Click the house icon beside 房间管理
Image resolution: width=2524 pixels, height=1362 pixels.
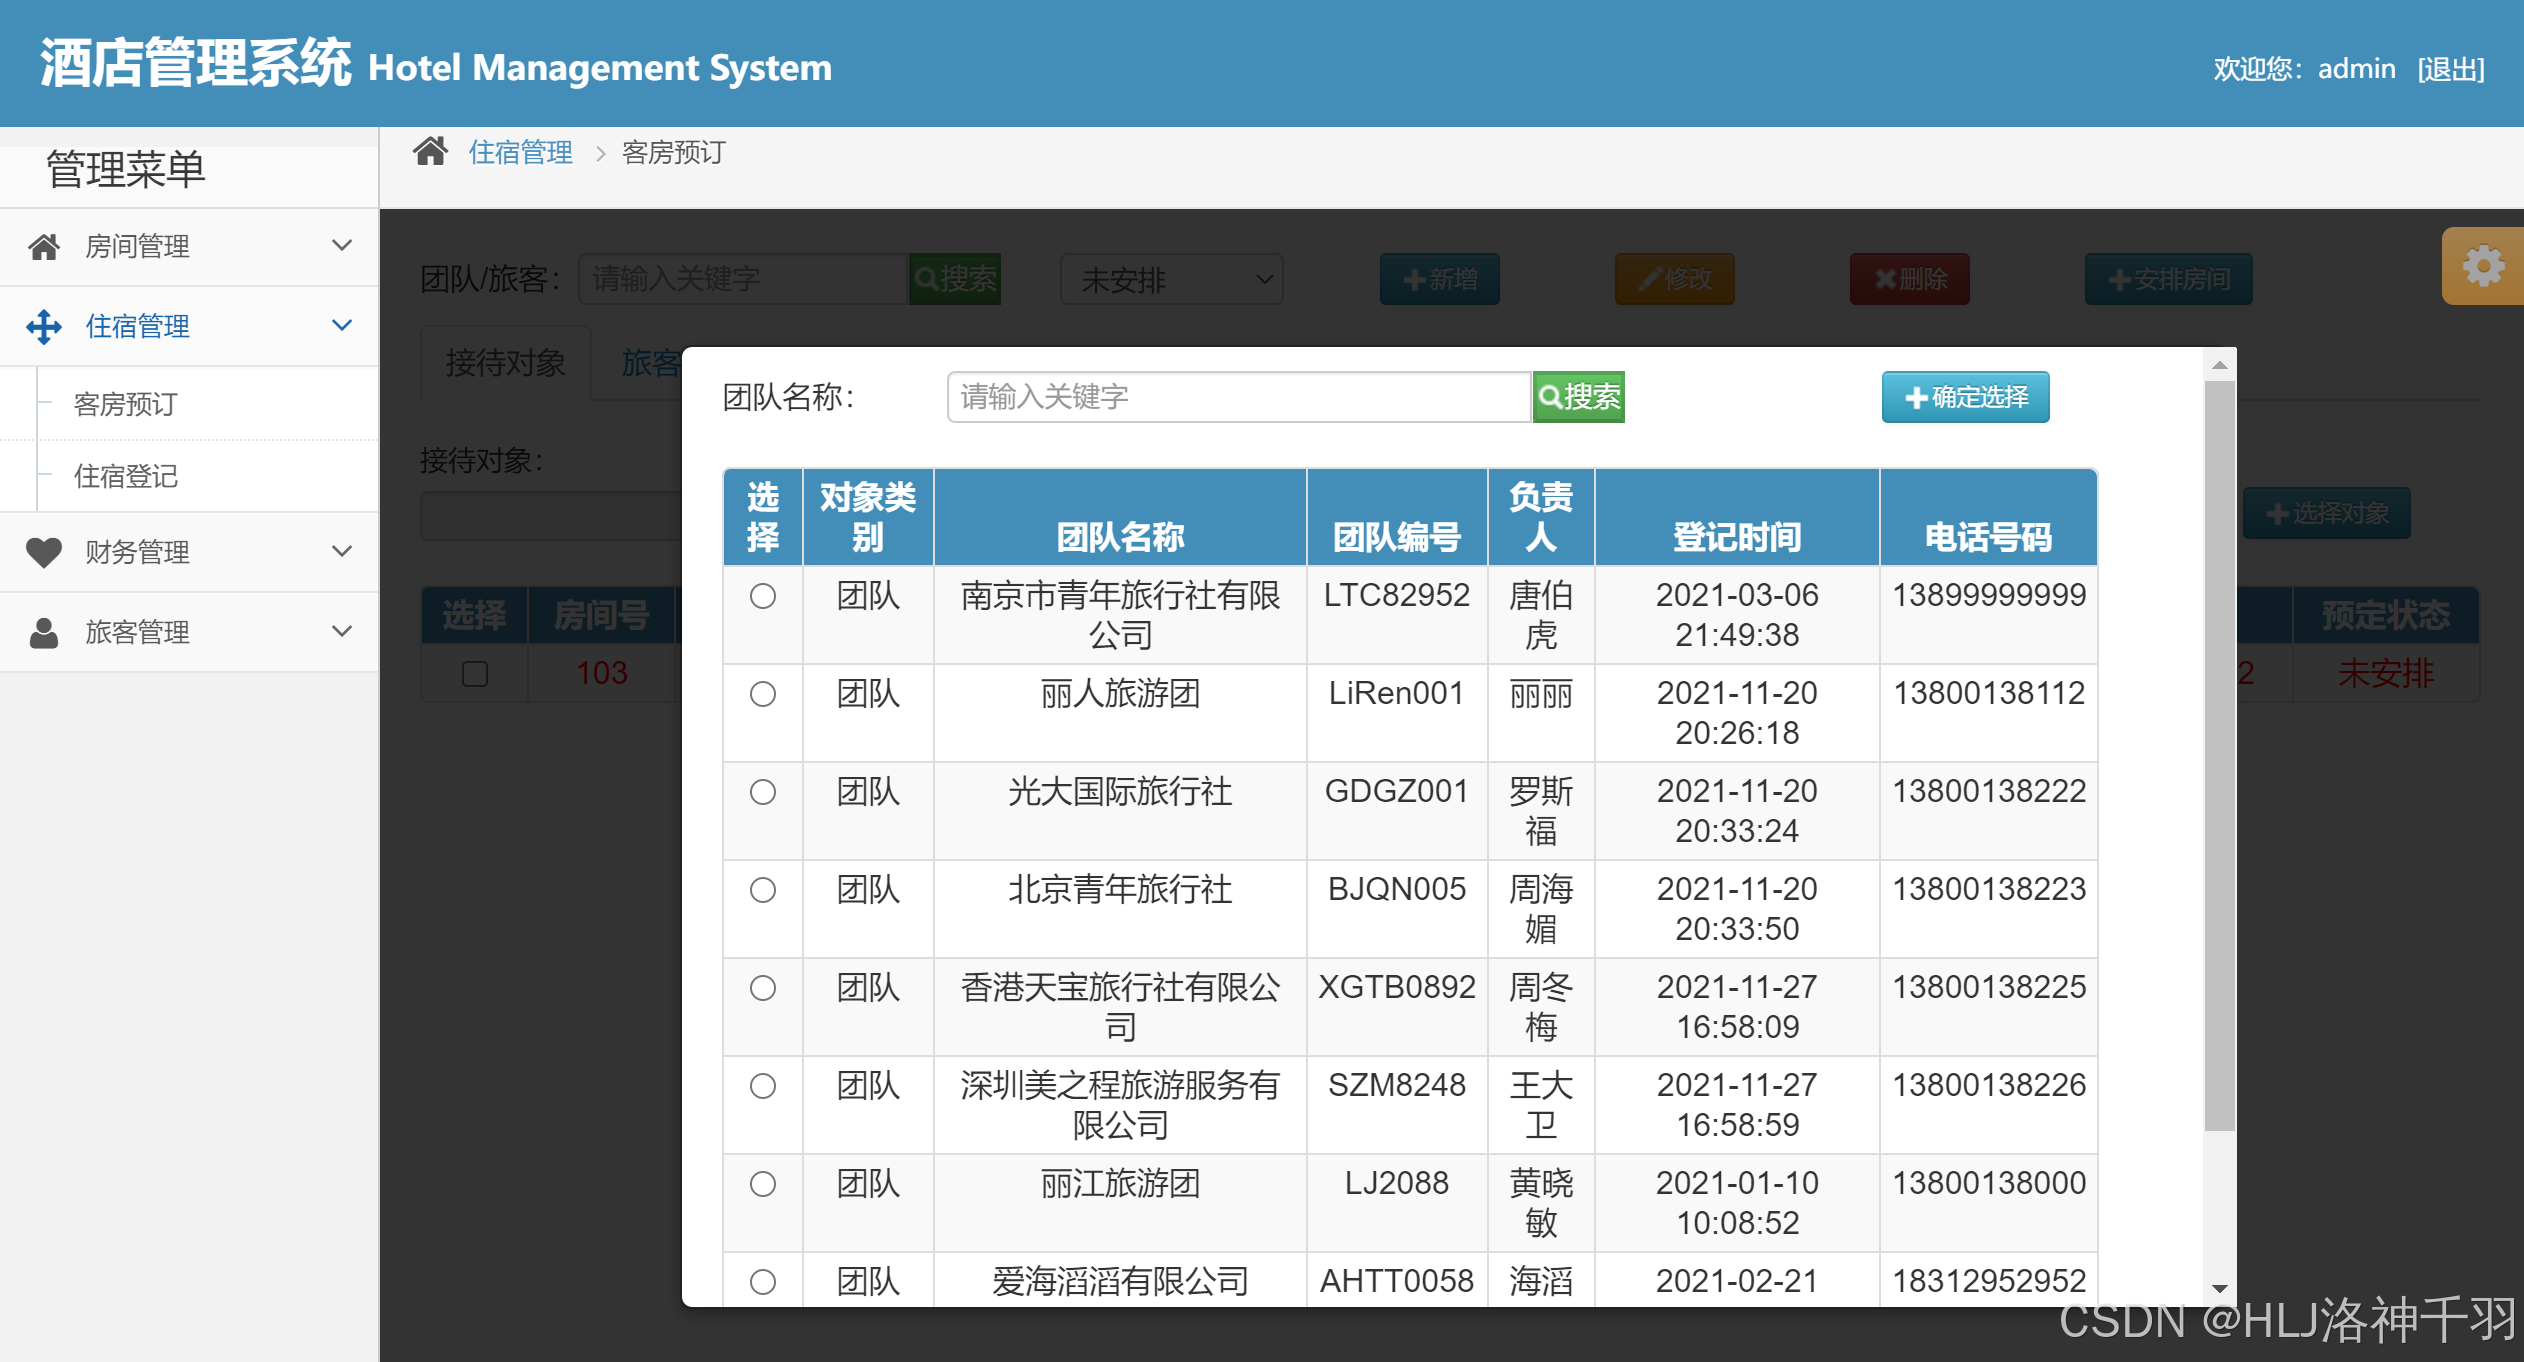[x=44, y=246]
